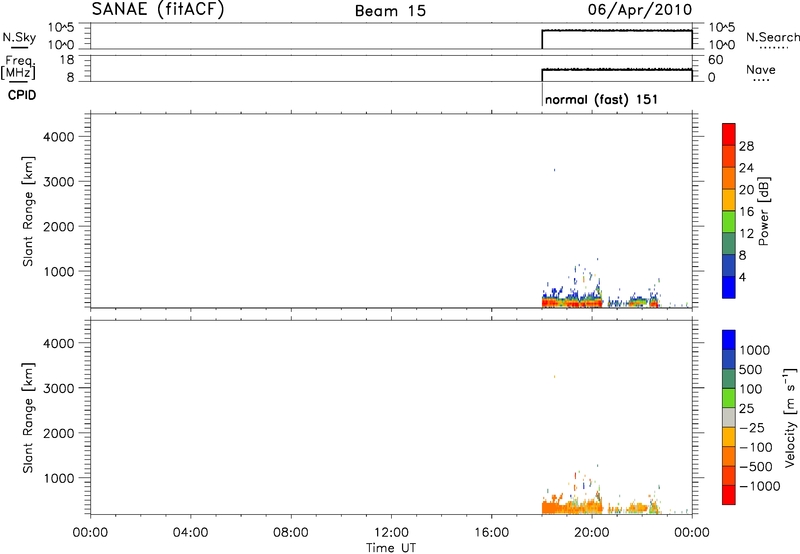This screenshot has width=800, height=554.
Task: Click the 'Nave' legend label
Action: [x=761, y=70]
